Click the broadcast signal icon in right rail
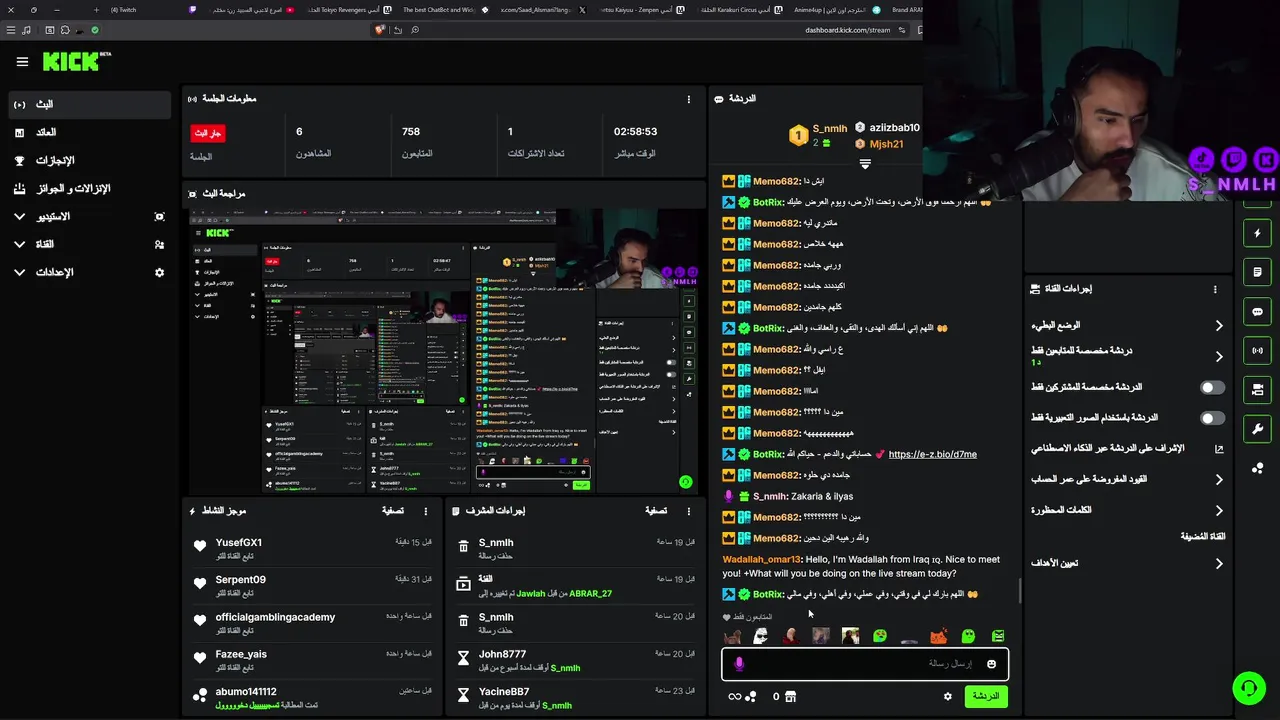 coord(1258,351)
